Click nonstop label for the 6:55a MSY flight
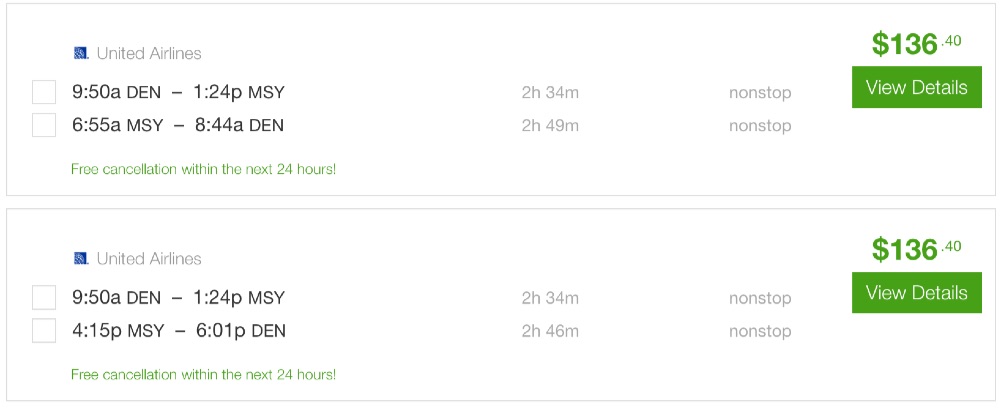Screen dimensions: 1000x410 (x=760, y=125)
